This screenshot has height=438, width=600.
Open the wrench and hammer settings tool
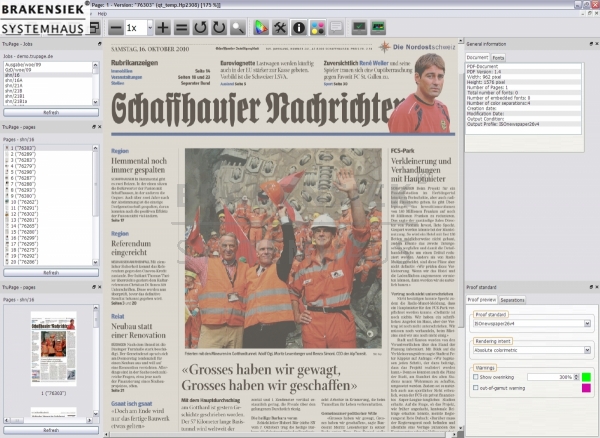280,28
